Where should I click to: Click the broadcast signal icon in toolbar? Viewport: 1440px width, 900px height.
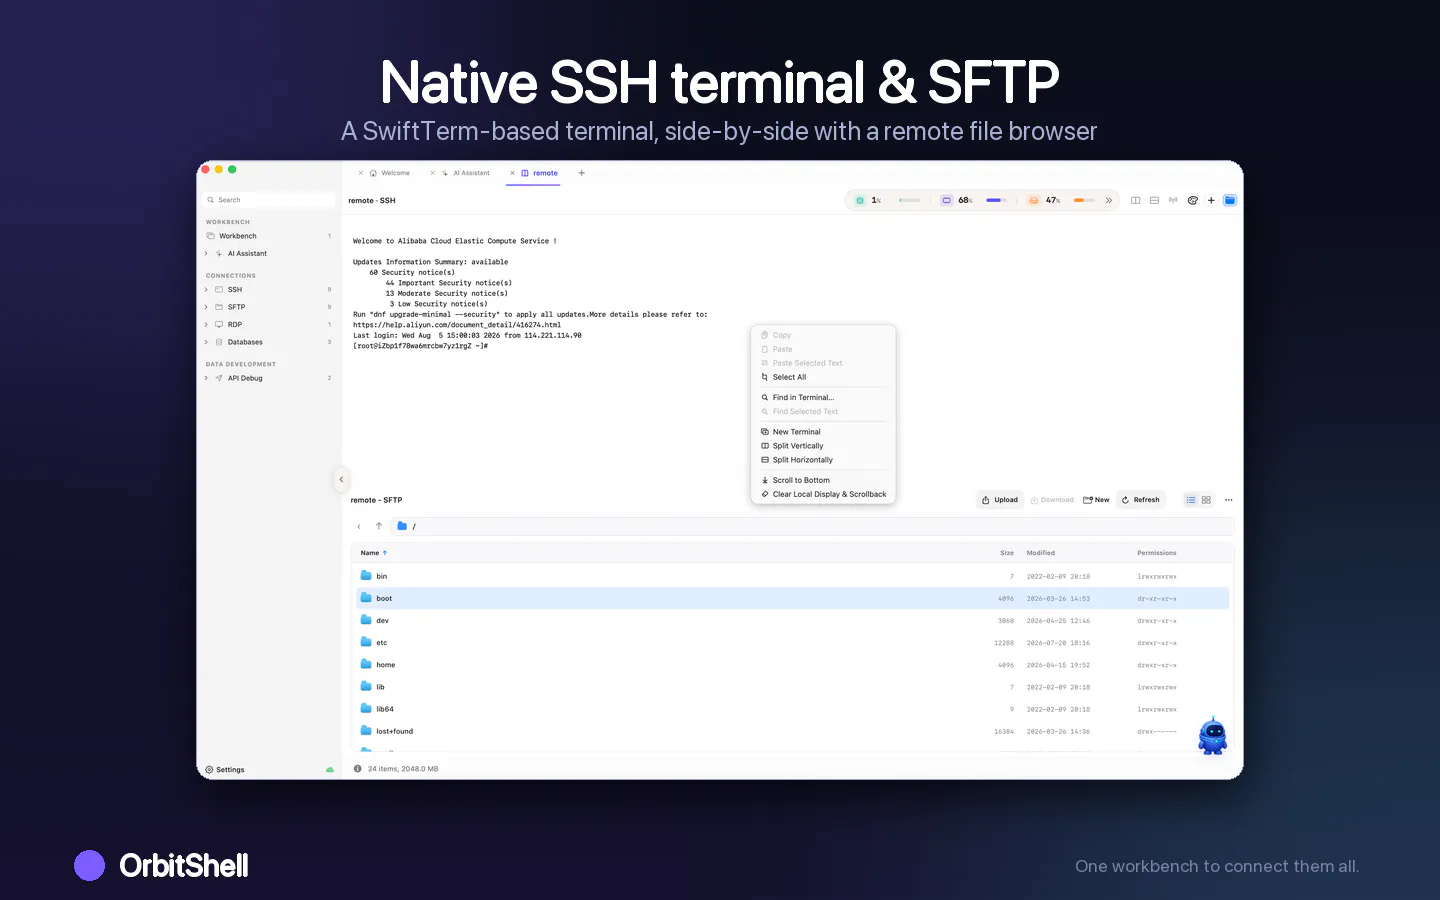[1173, 200]
